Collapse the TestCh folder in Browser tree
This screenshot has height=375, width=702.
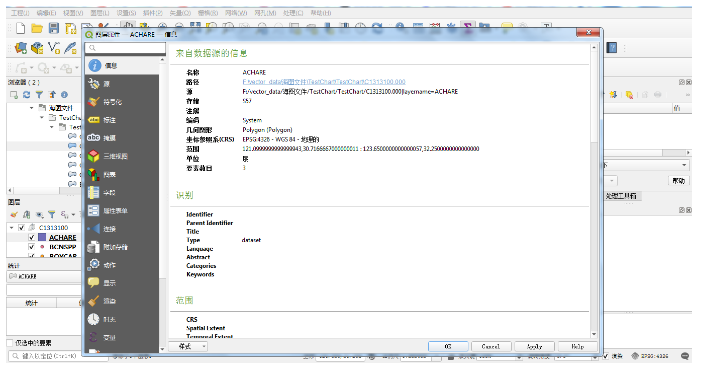(x=42, y=117)
